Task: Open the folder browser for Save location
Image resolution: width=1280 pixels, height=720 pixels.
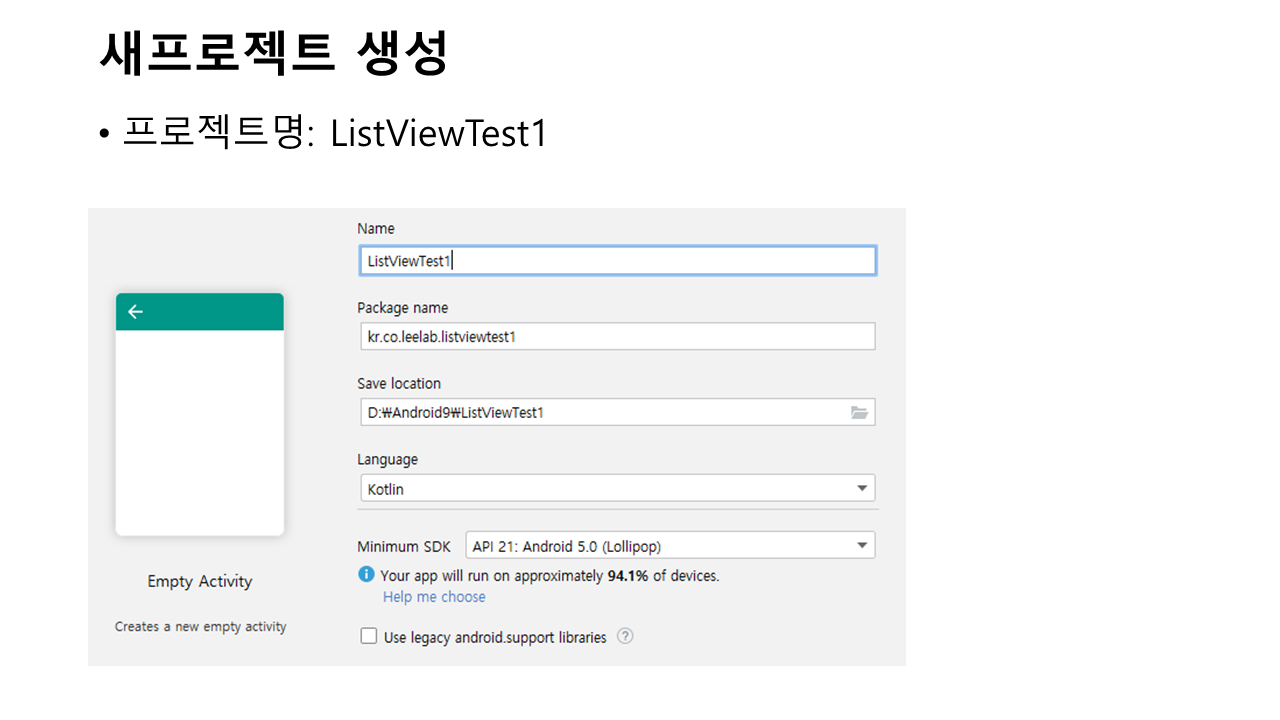Action: [x=859, y=413]
